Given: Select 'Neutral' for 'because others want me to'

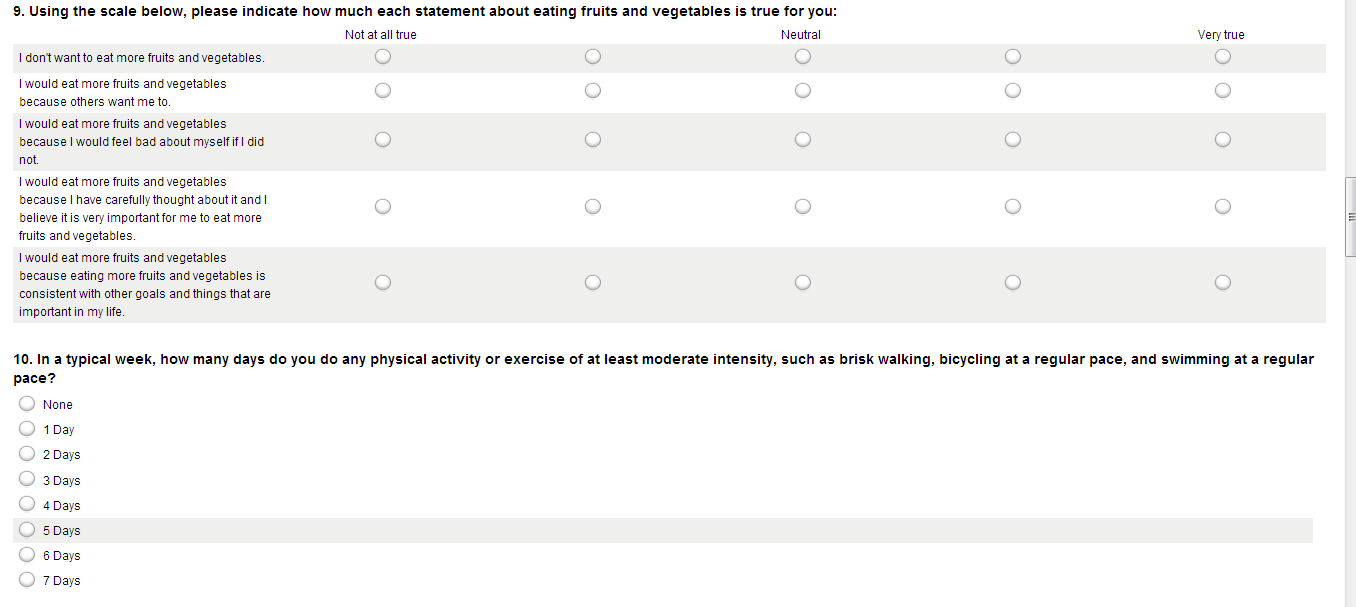Looking at the screenshot, I should [x=802, y=91].
